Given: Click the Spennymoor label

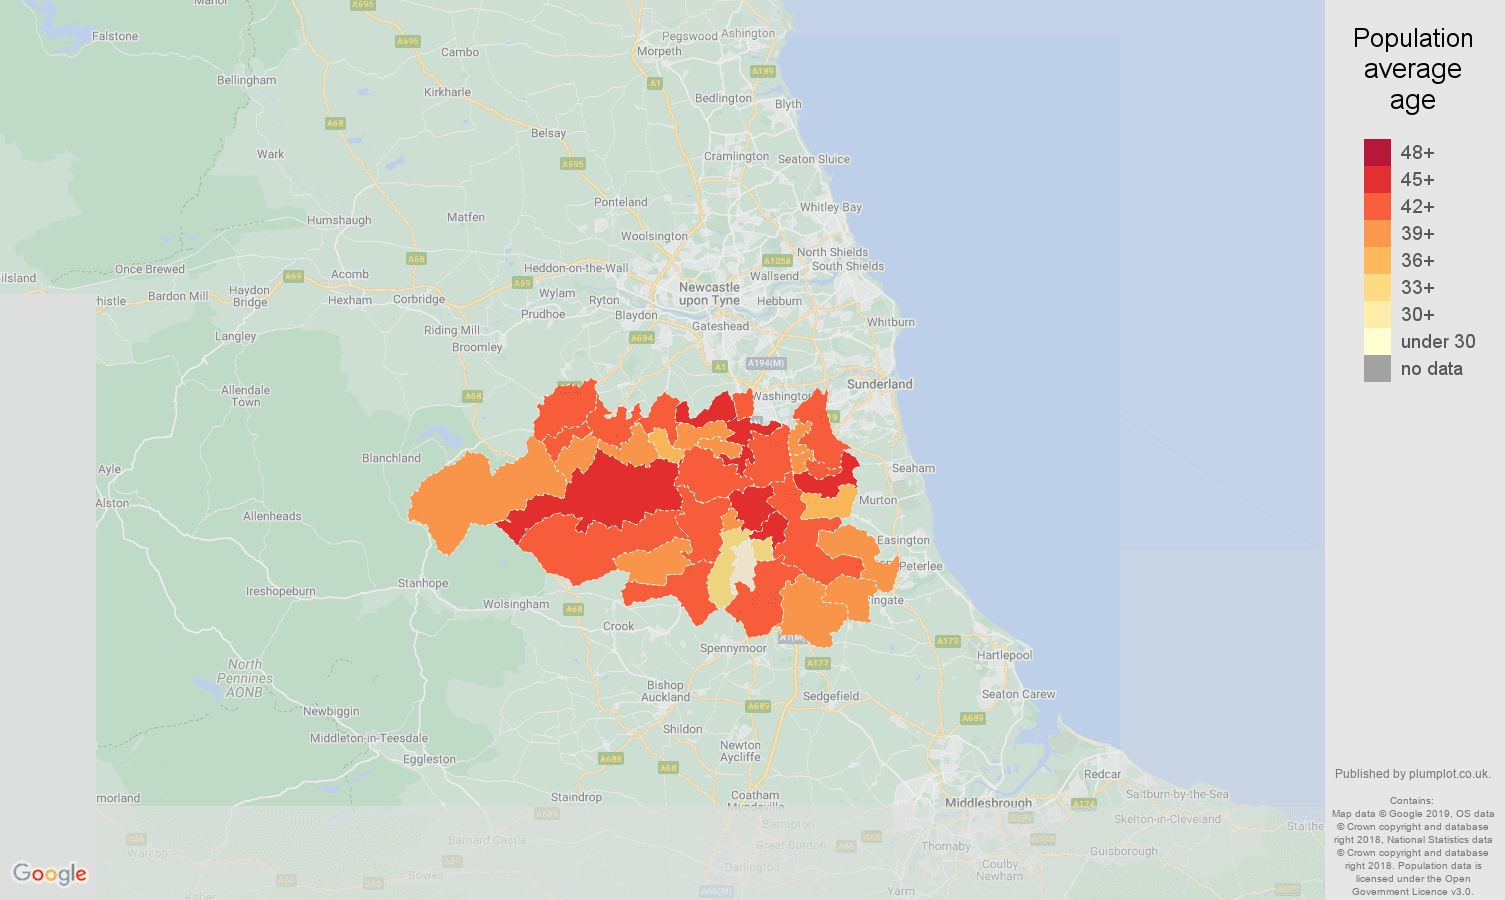Looking at the screenshot, I should coord(733,648).
